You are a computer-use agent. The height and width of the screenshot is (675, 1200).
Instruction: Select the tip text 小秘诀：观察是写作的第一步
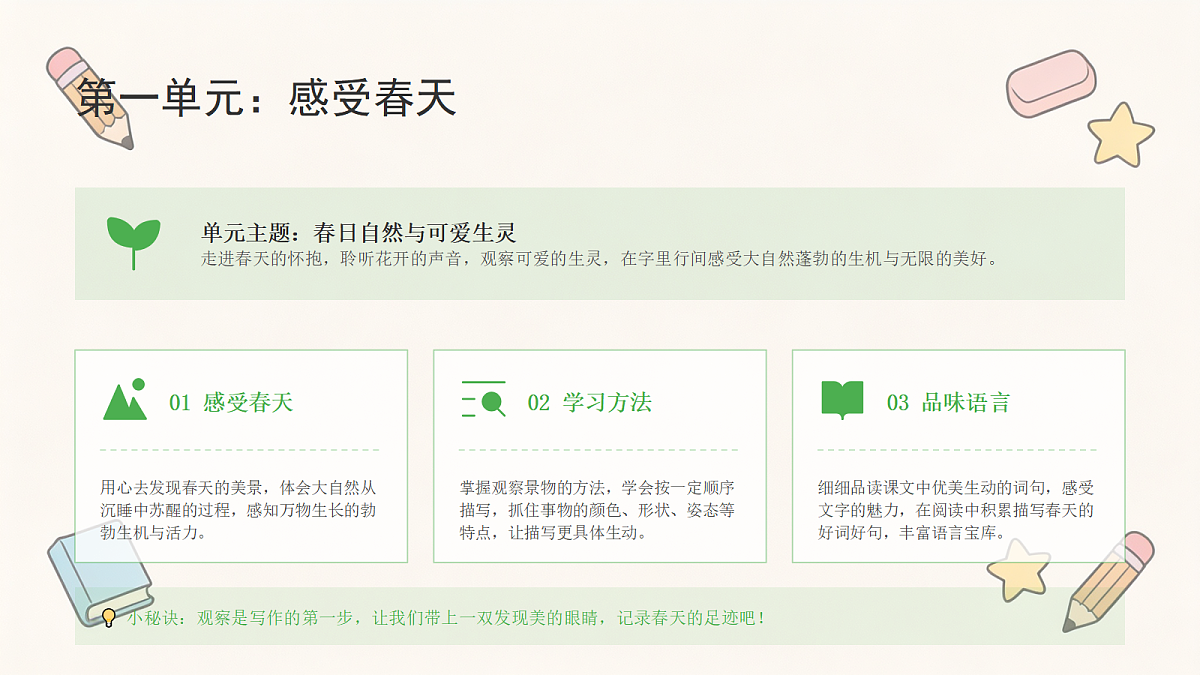pyautogui.click(x=447, y=618)
